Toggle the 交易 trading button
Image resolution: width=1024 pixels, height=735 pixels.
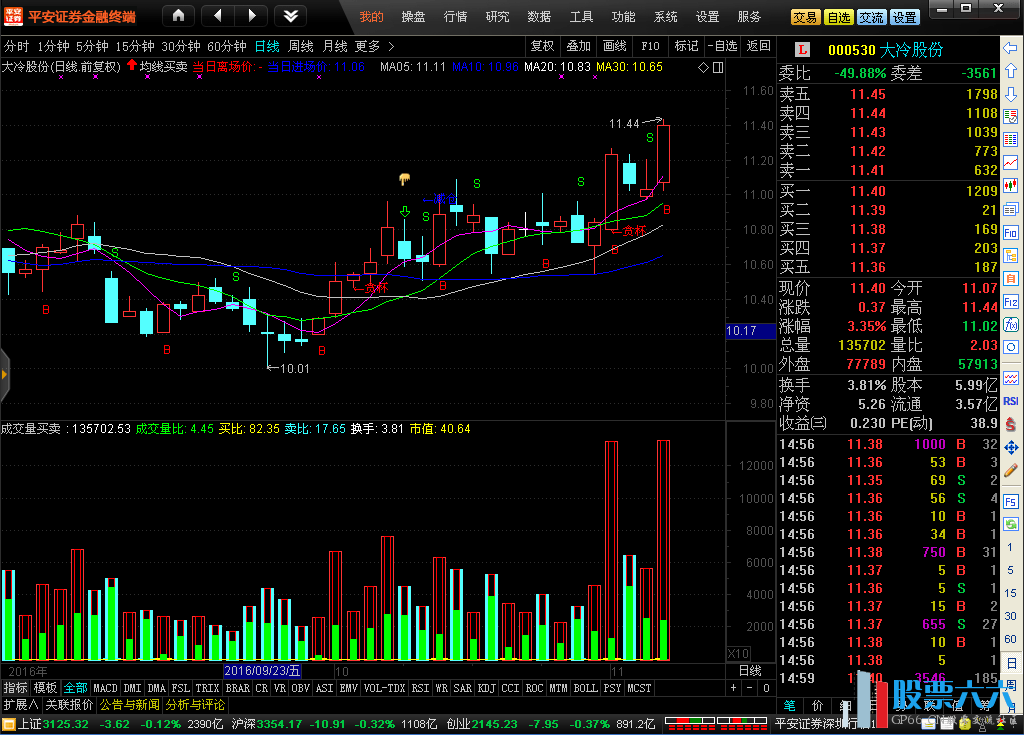tap(805, 17)
